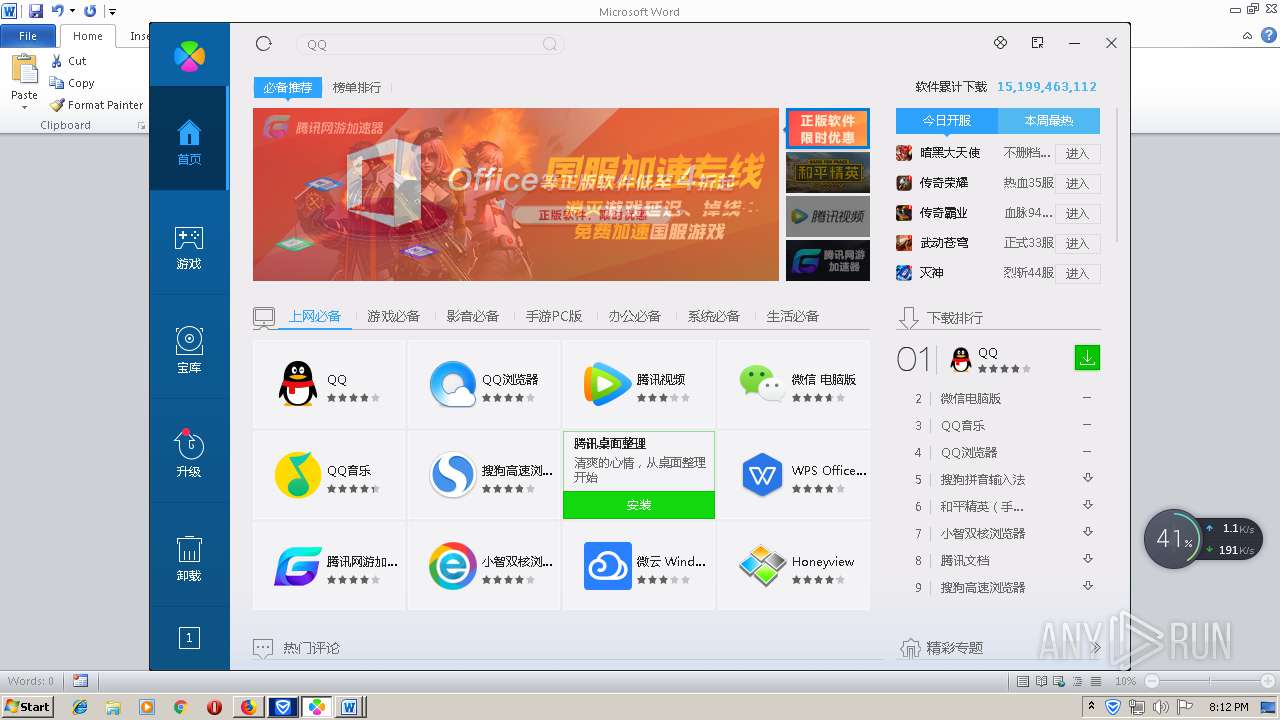
Task: Switch to the 必备推荐 tab
Action: [x=288, y=88]
